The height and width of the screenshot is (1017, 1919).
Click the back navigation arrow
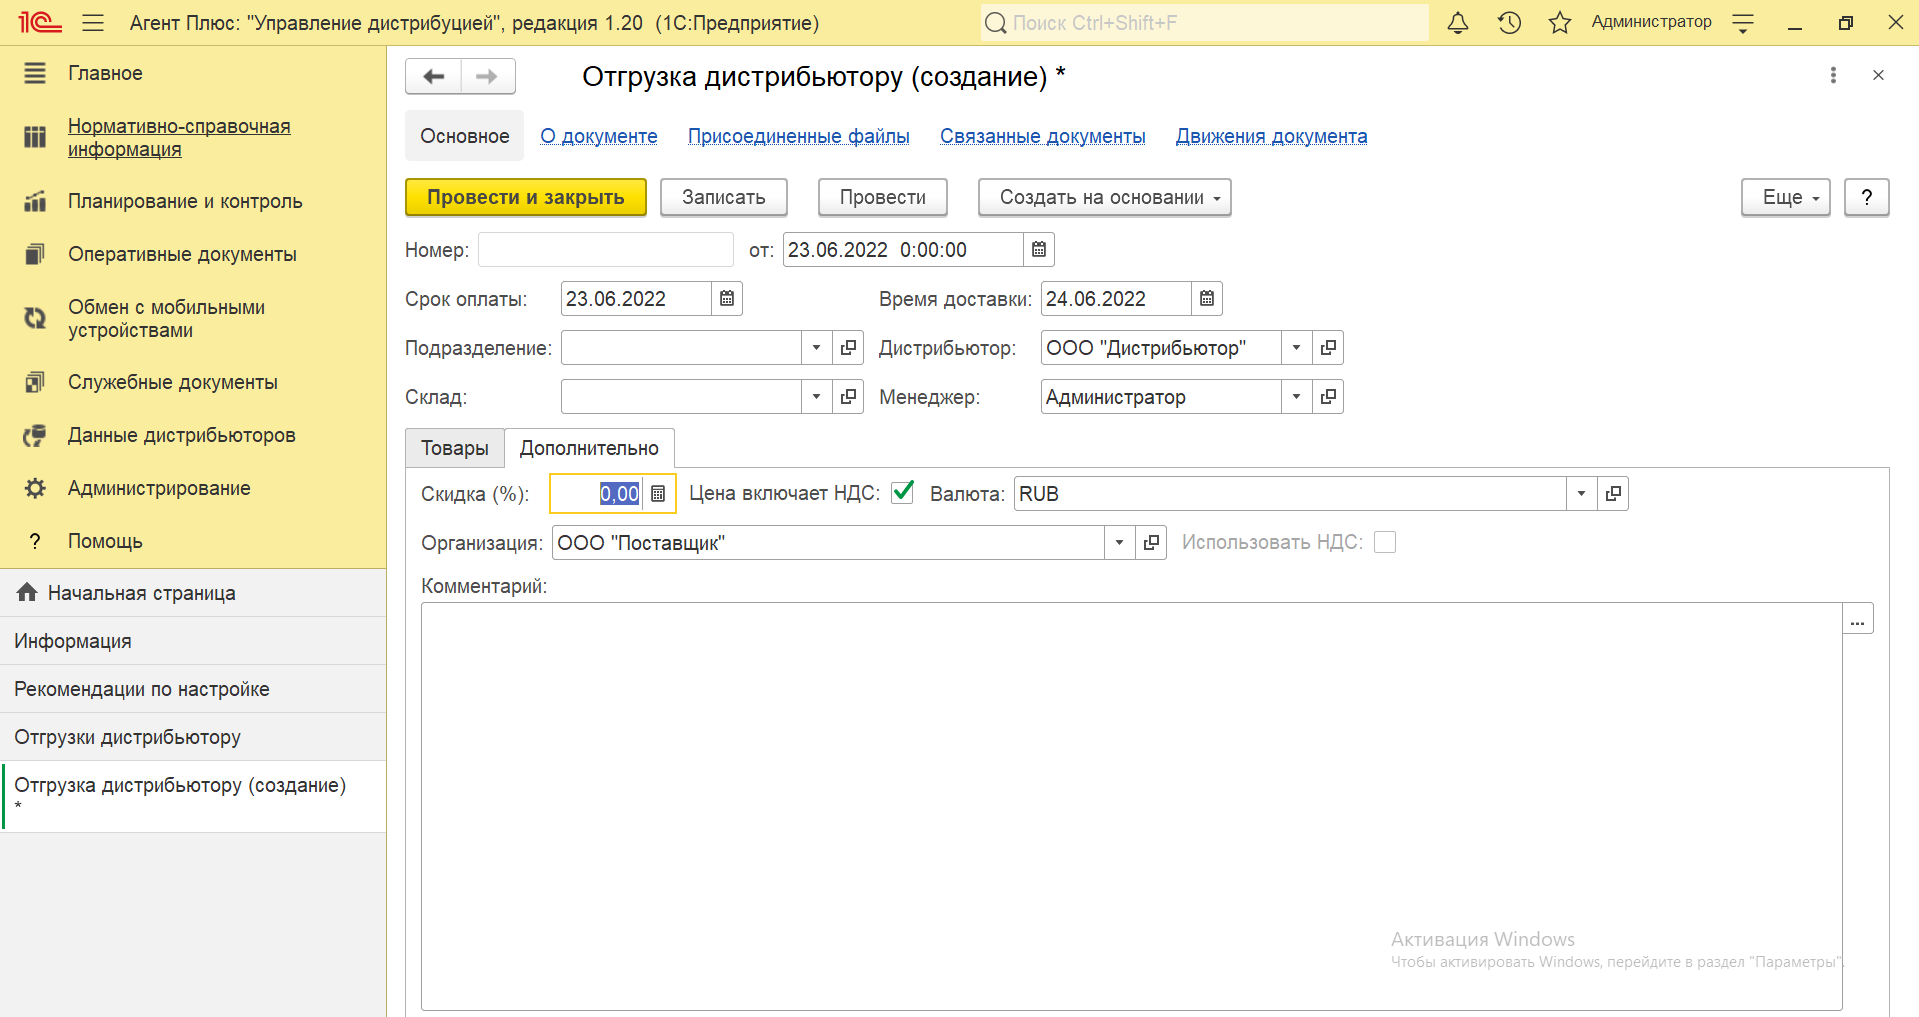(433, 76)
